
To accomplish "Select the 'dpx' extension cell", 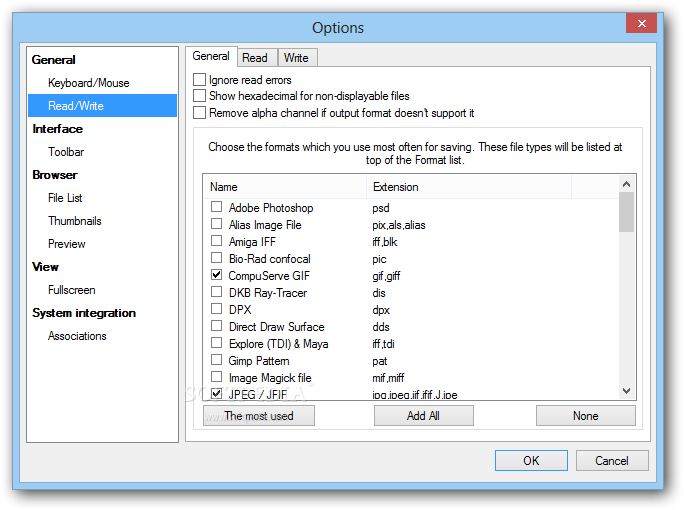I will (x=381, y=310).
